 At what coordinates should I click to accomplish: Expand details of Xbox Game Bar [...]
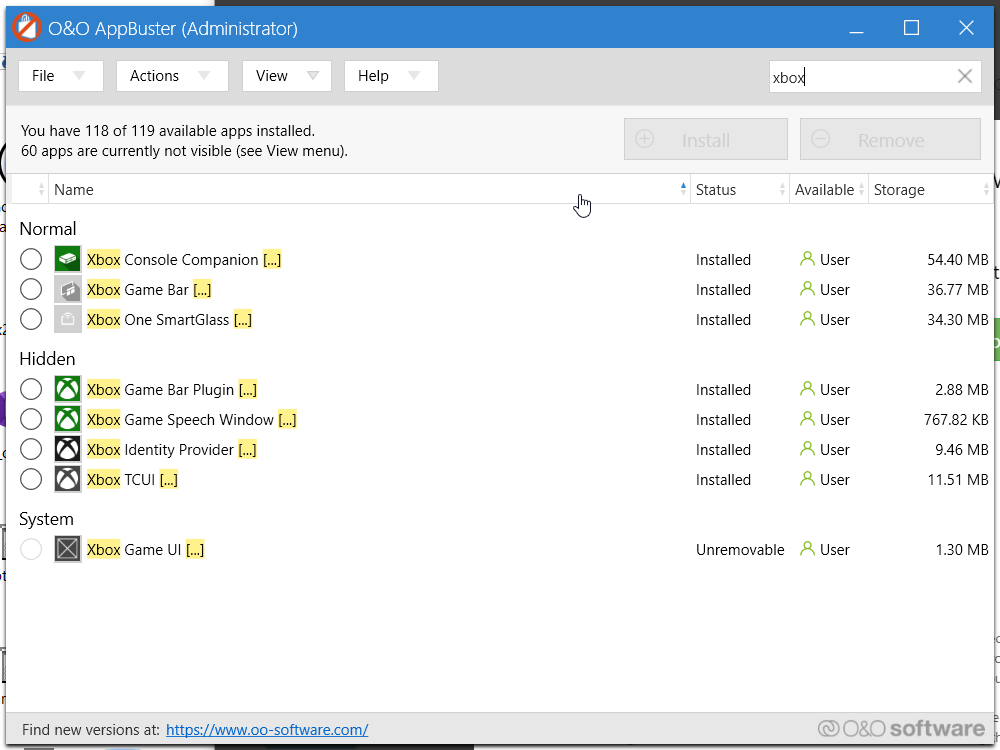202,290
